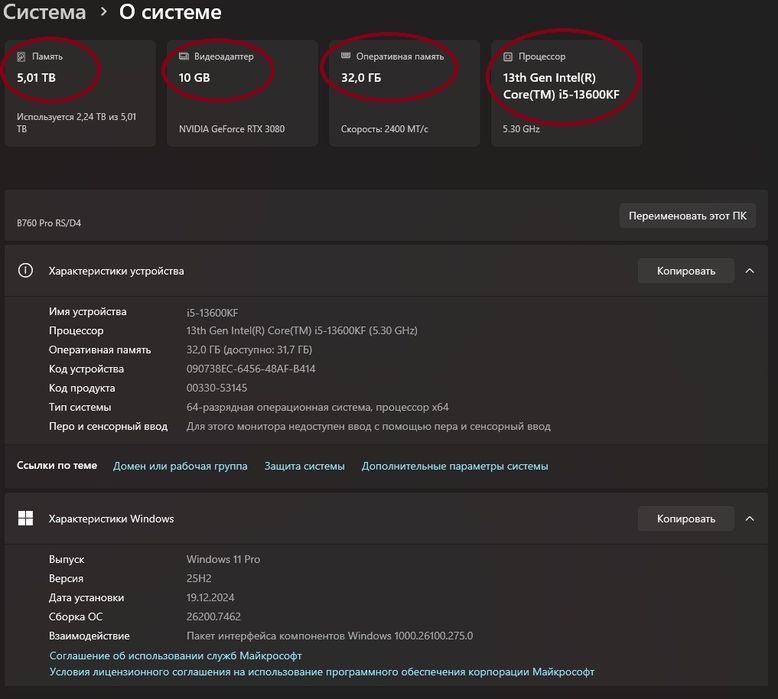Click the Выпуск label
The image size is (778, 699).
pos(66,559)
